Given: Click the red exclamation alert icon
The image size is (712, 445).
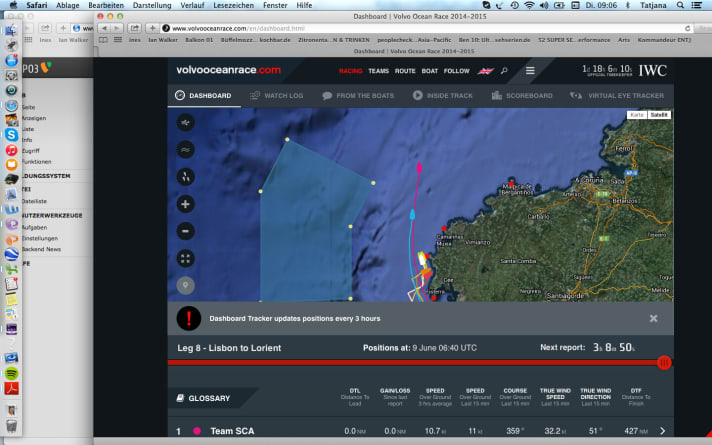Looking at the screenshot, I should coord(189,318).
